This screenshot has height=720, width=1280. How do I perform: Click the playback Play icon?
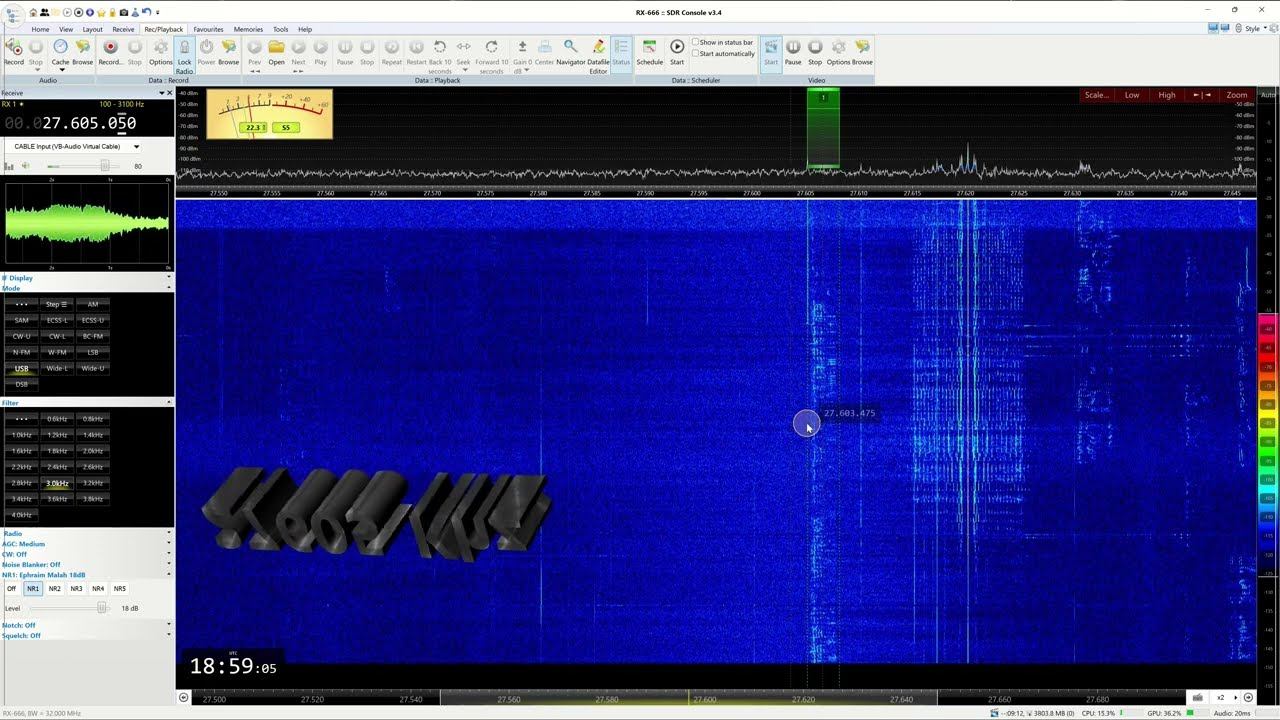click(320, 51)
